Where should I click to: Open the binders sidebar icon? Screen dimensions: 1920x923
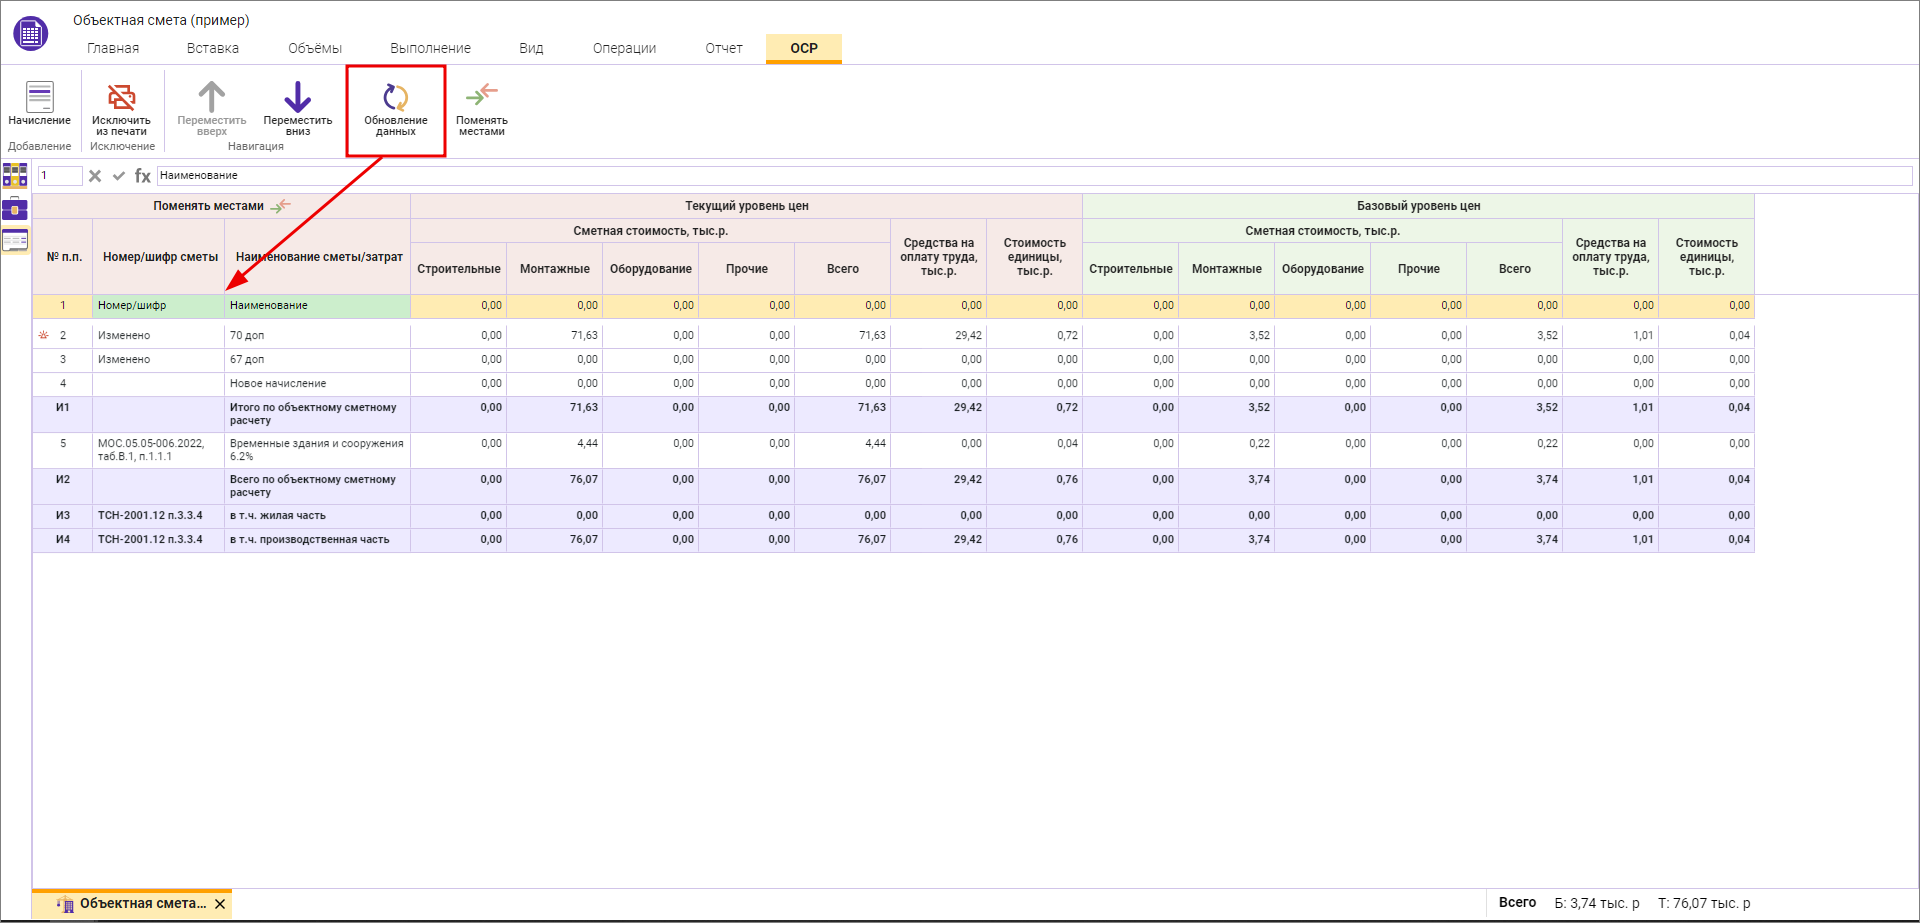(15, 175)
